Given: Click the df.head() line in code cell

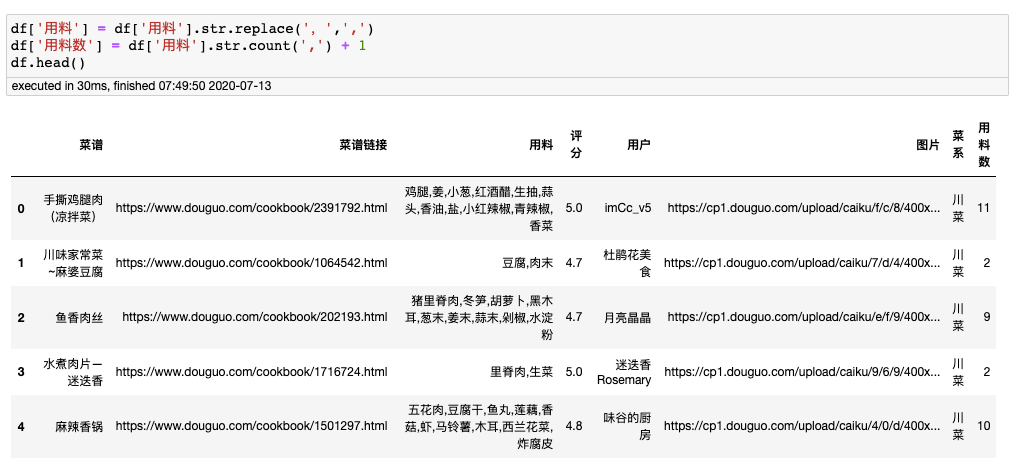Looking at the screenshot, I should pos(48,62).
